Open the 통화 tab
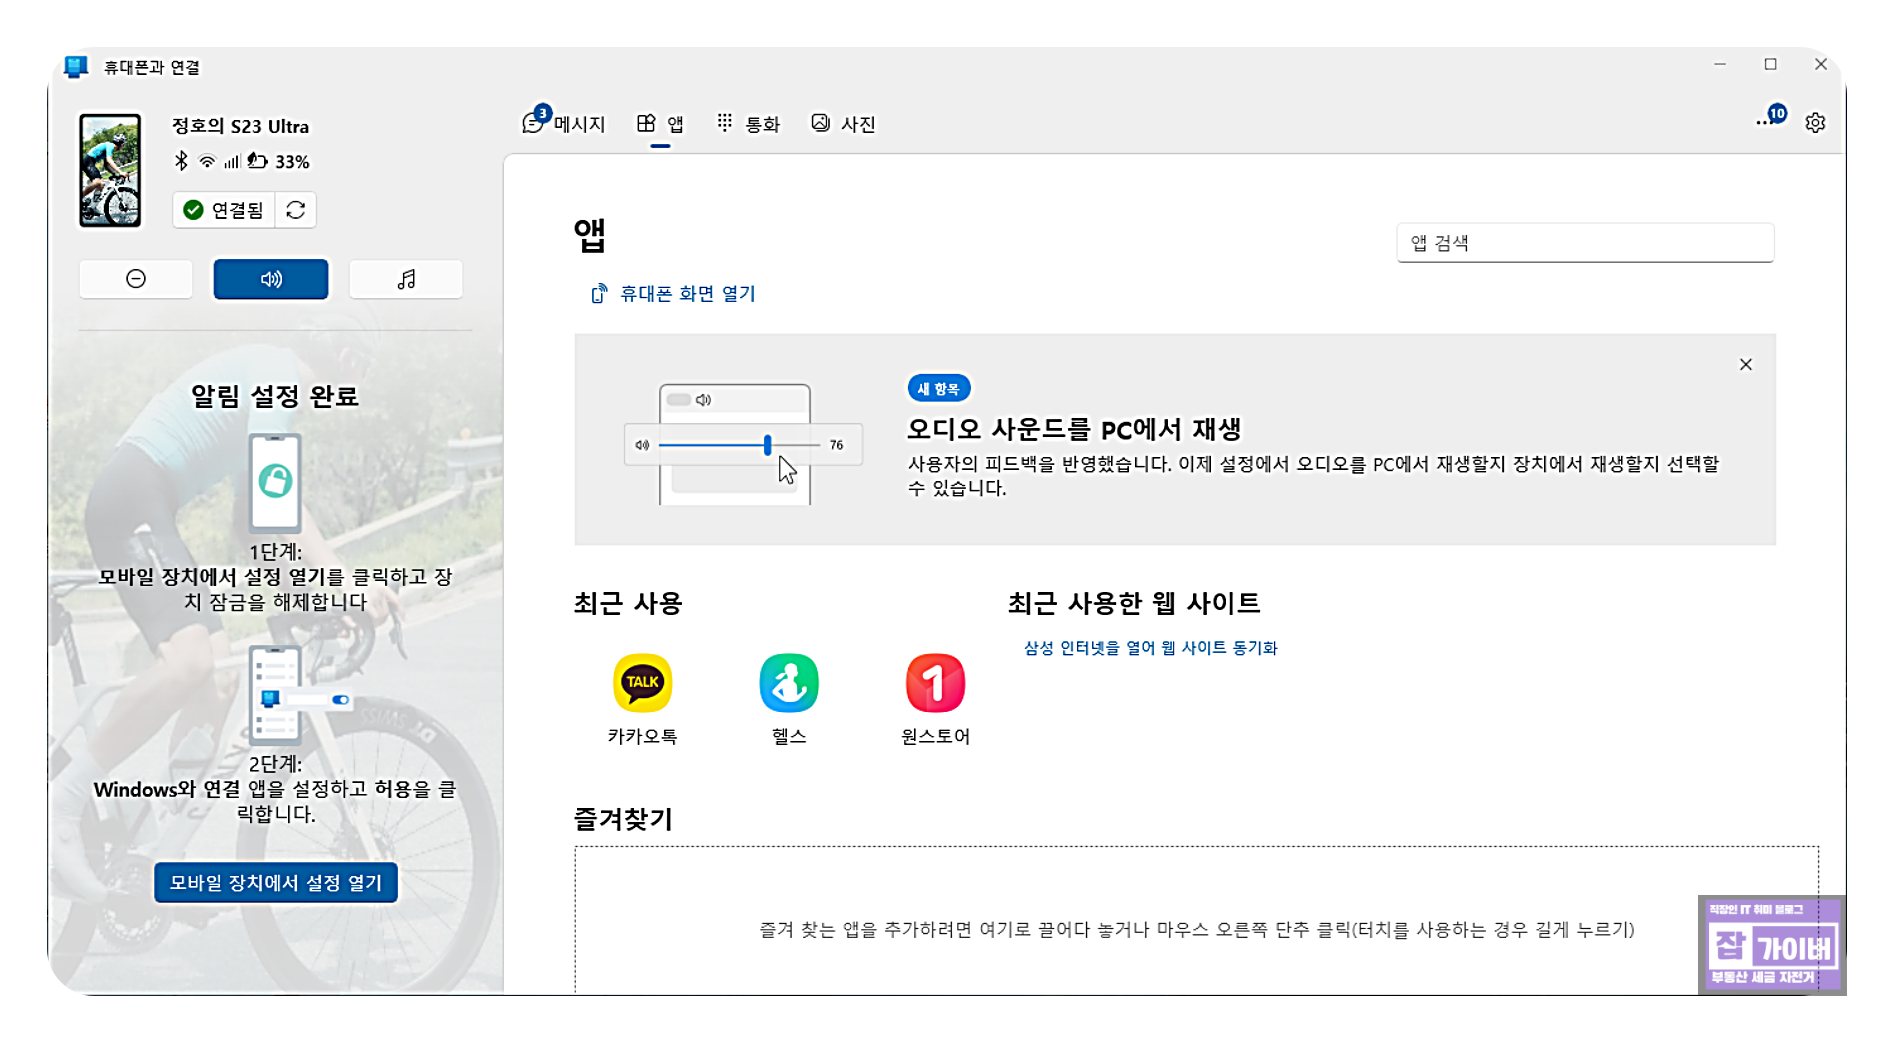 750,122
